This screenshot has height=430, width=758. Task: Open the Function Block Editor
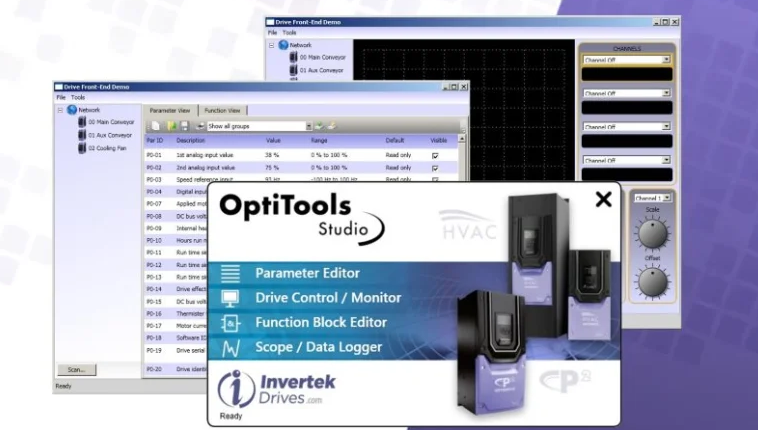click(x=321, y=323)
